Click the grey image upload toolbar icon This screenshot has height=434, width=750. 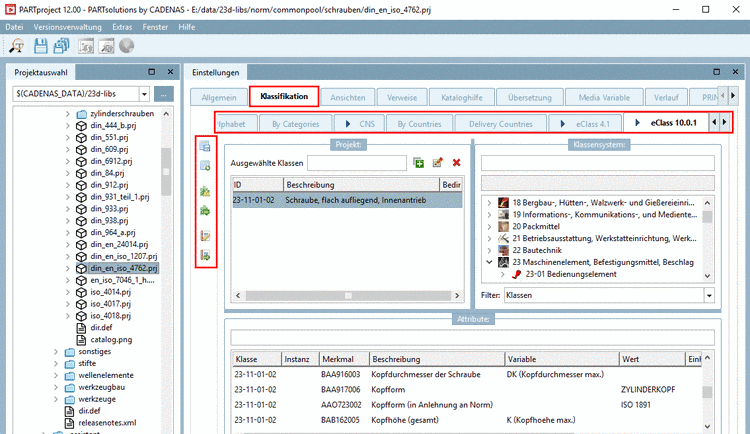pyautogui.click(x=86, y=46)
